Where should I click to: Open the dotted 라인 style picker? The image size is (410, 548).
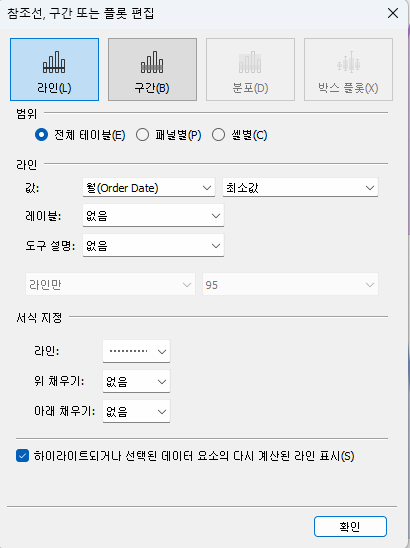[136, 351]
